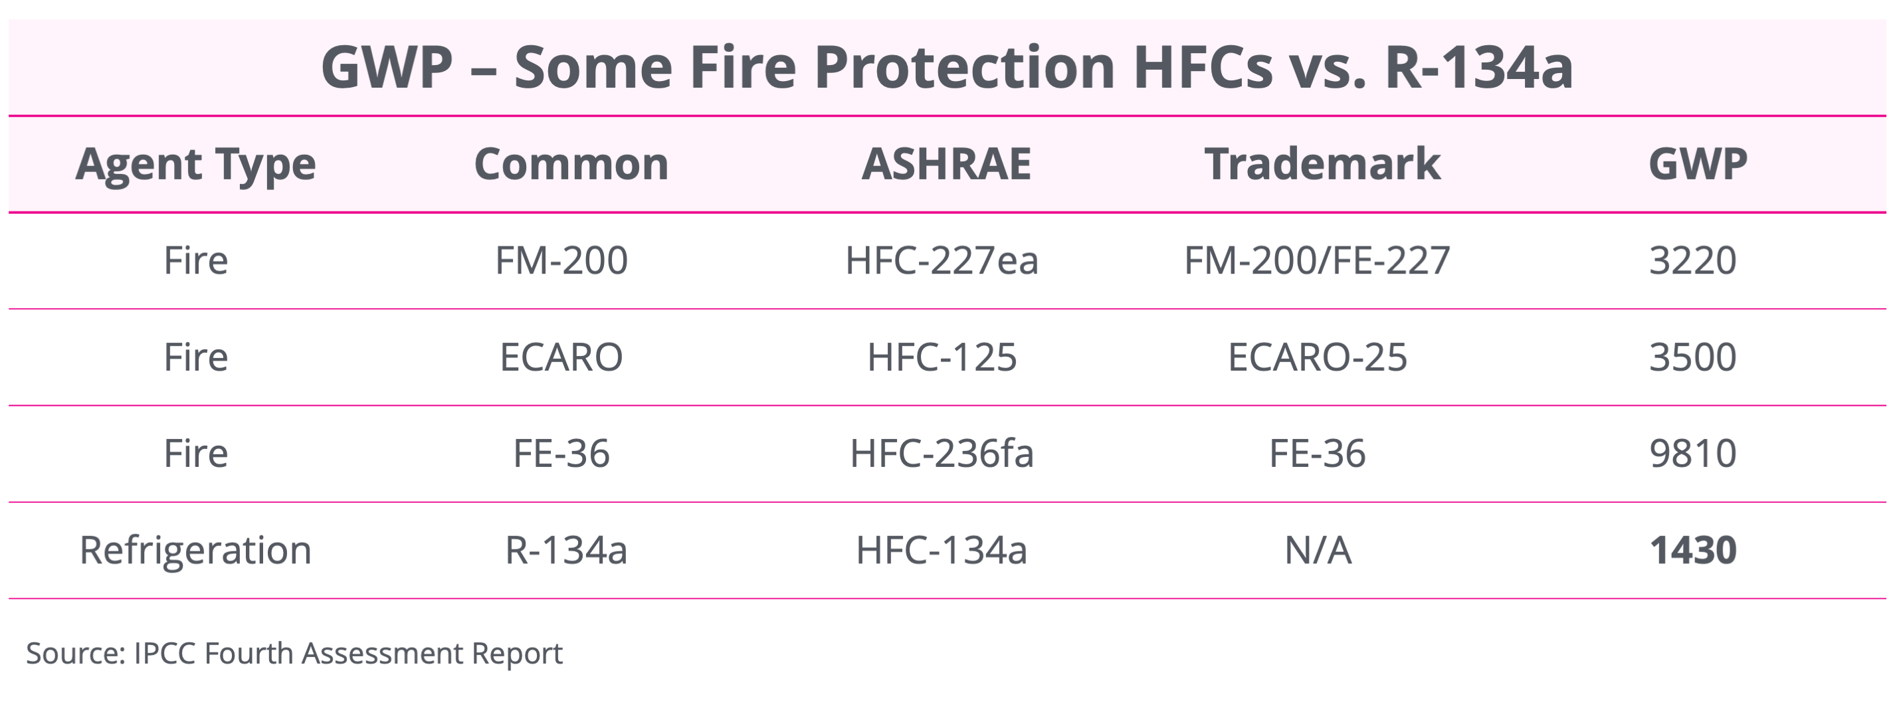The width and height of the screenshot is (1900, 718).
Task: Click the bold 1430 GWP value
Action: tap(1693, 550)
